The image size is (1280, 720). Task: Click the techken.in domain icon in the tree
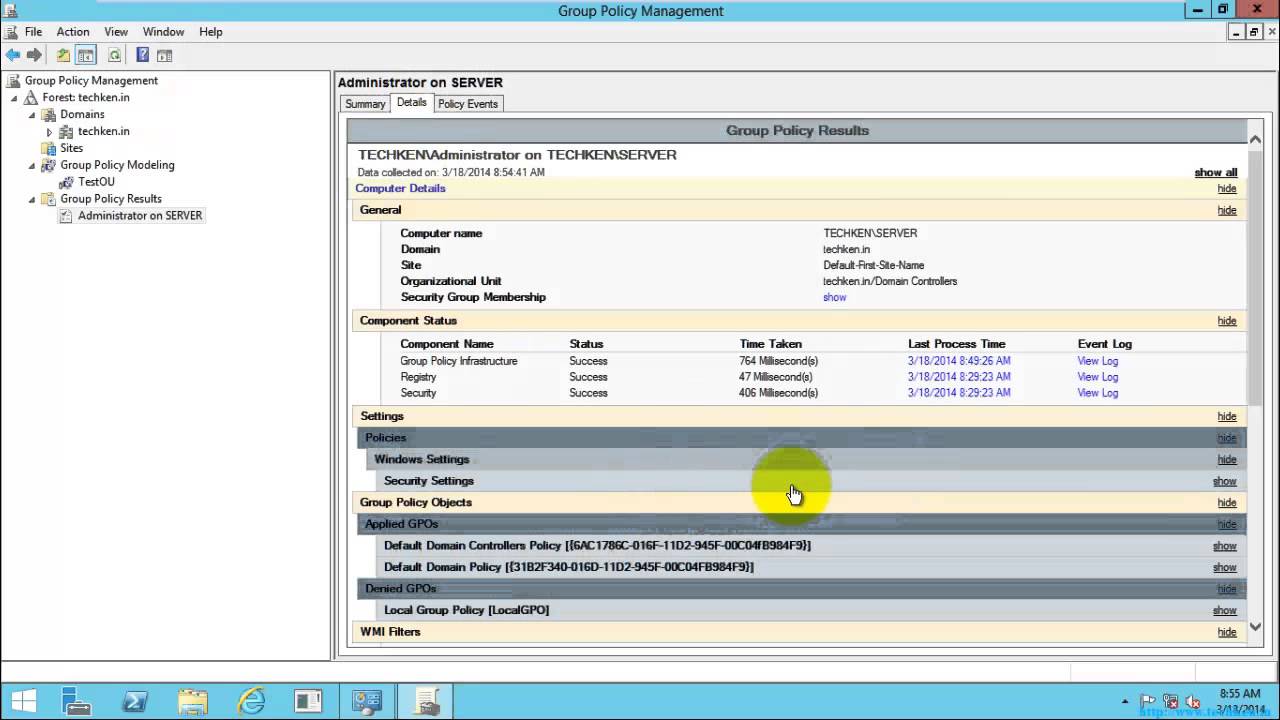click(x=66, y=132)
